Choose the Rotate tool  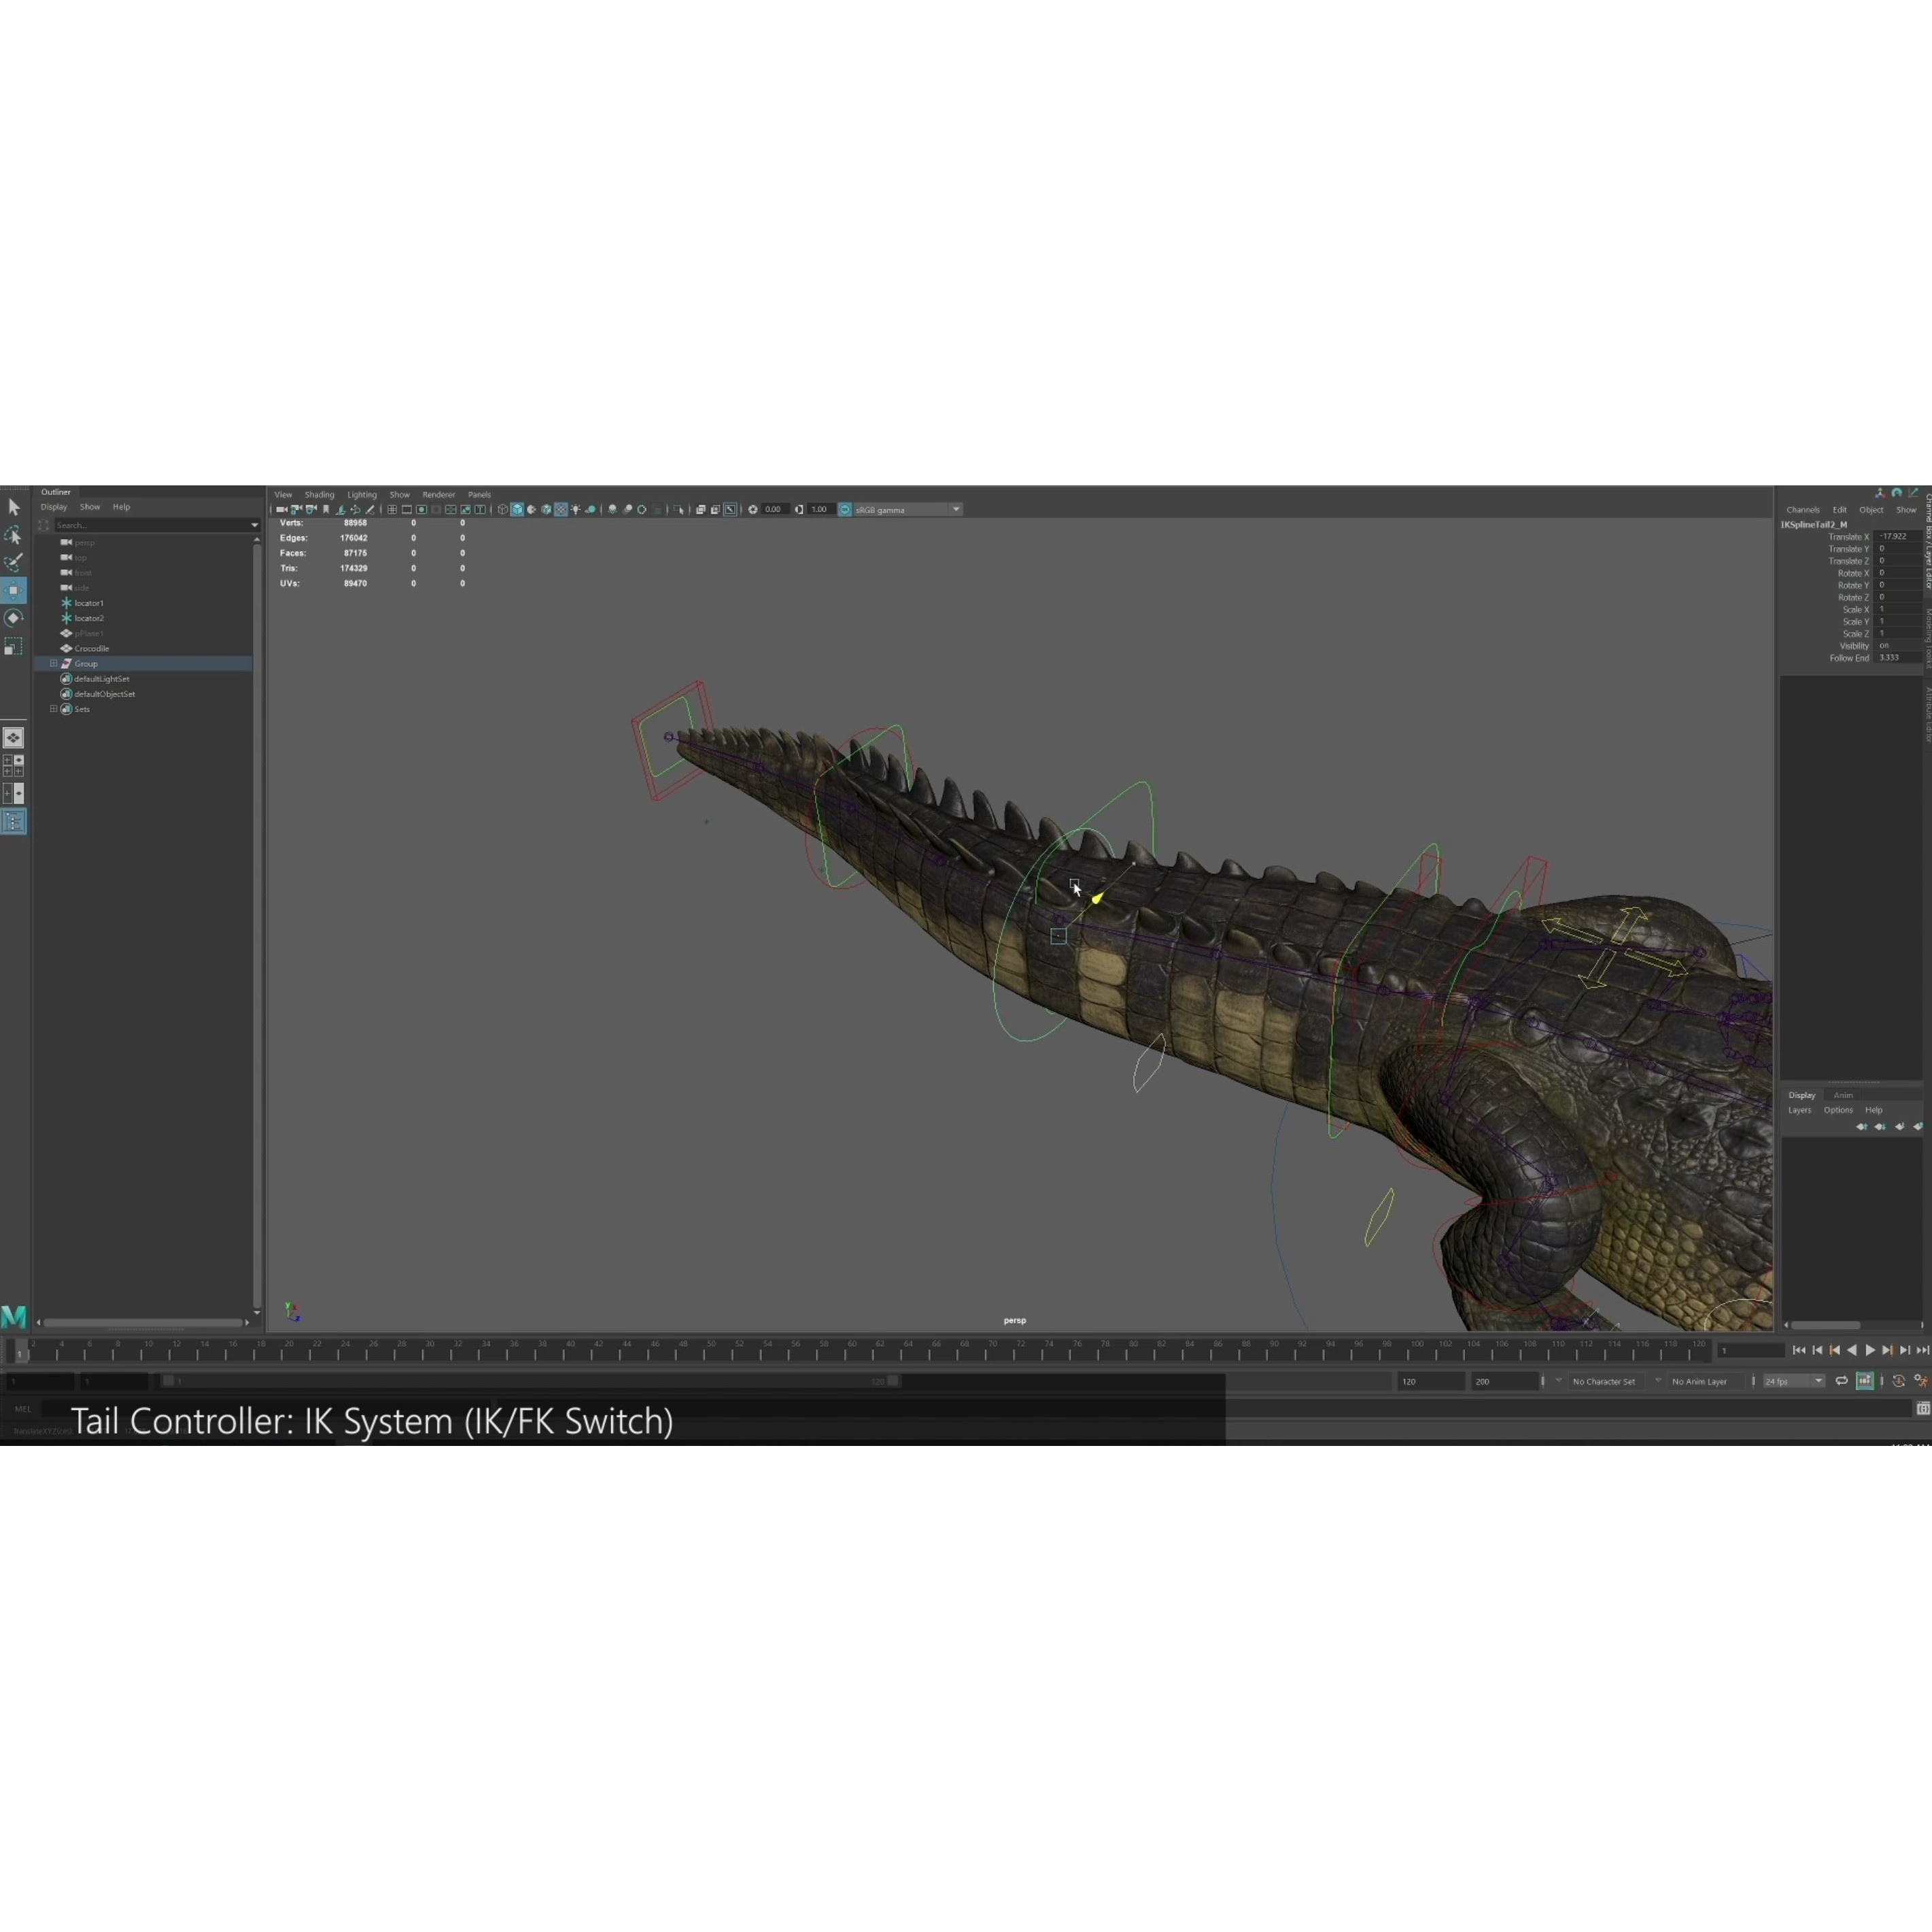13,618
